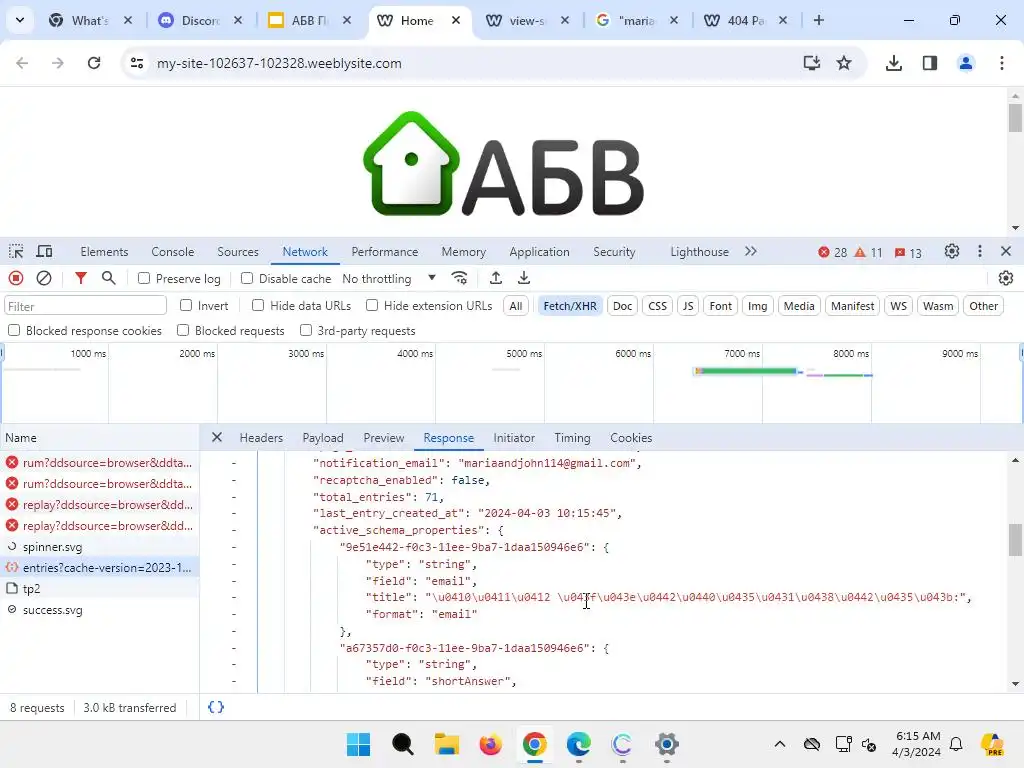Switch to the Console tab
Image resolution: width=1024 pixels, height=768 pixels.
[x=172, y=251]
